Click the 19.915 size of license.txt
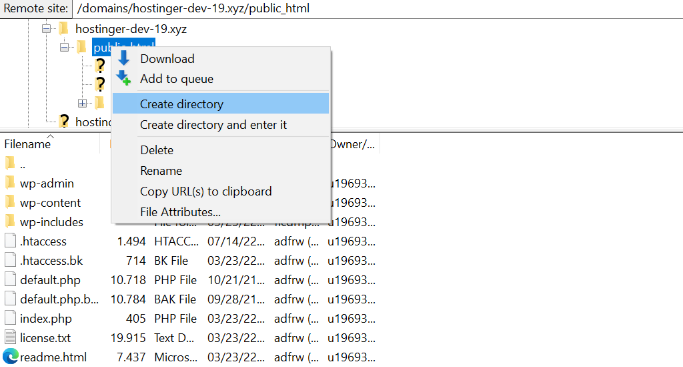Viewport: 683px width, 367px height. coord(128,337)
